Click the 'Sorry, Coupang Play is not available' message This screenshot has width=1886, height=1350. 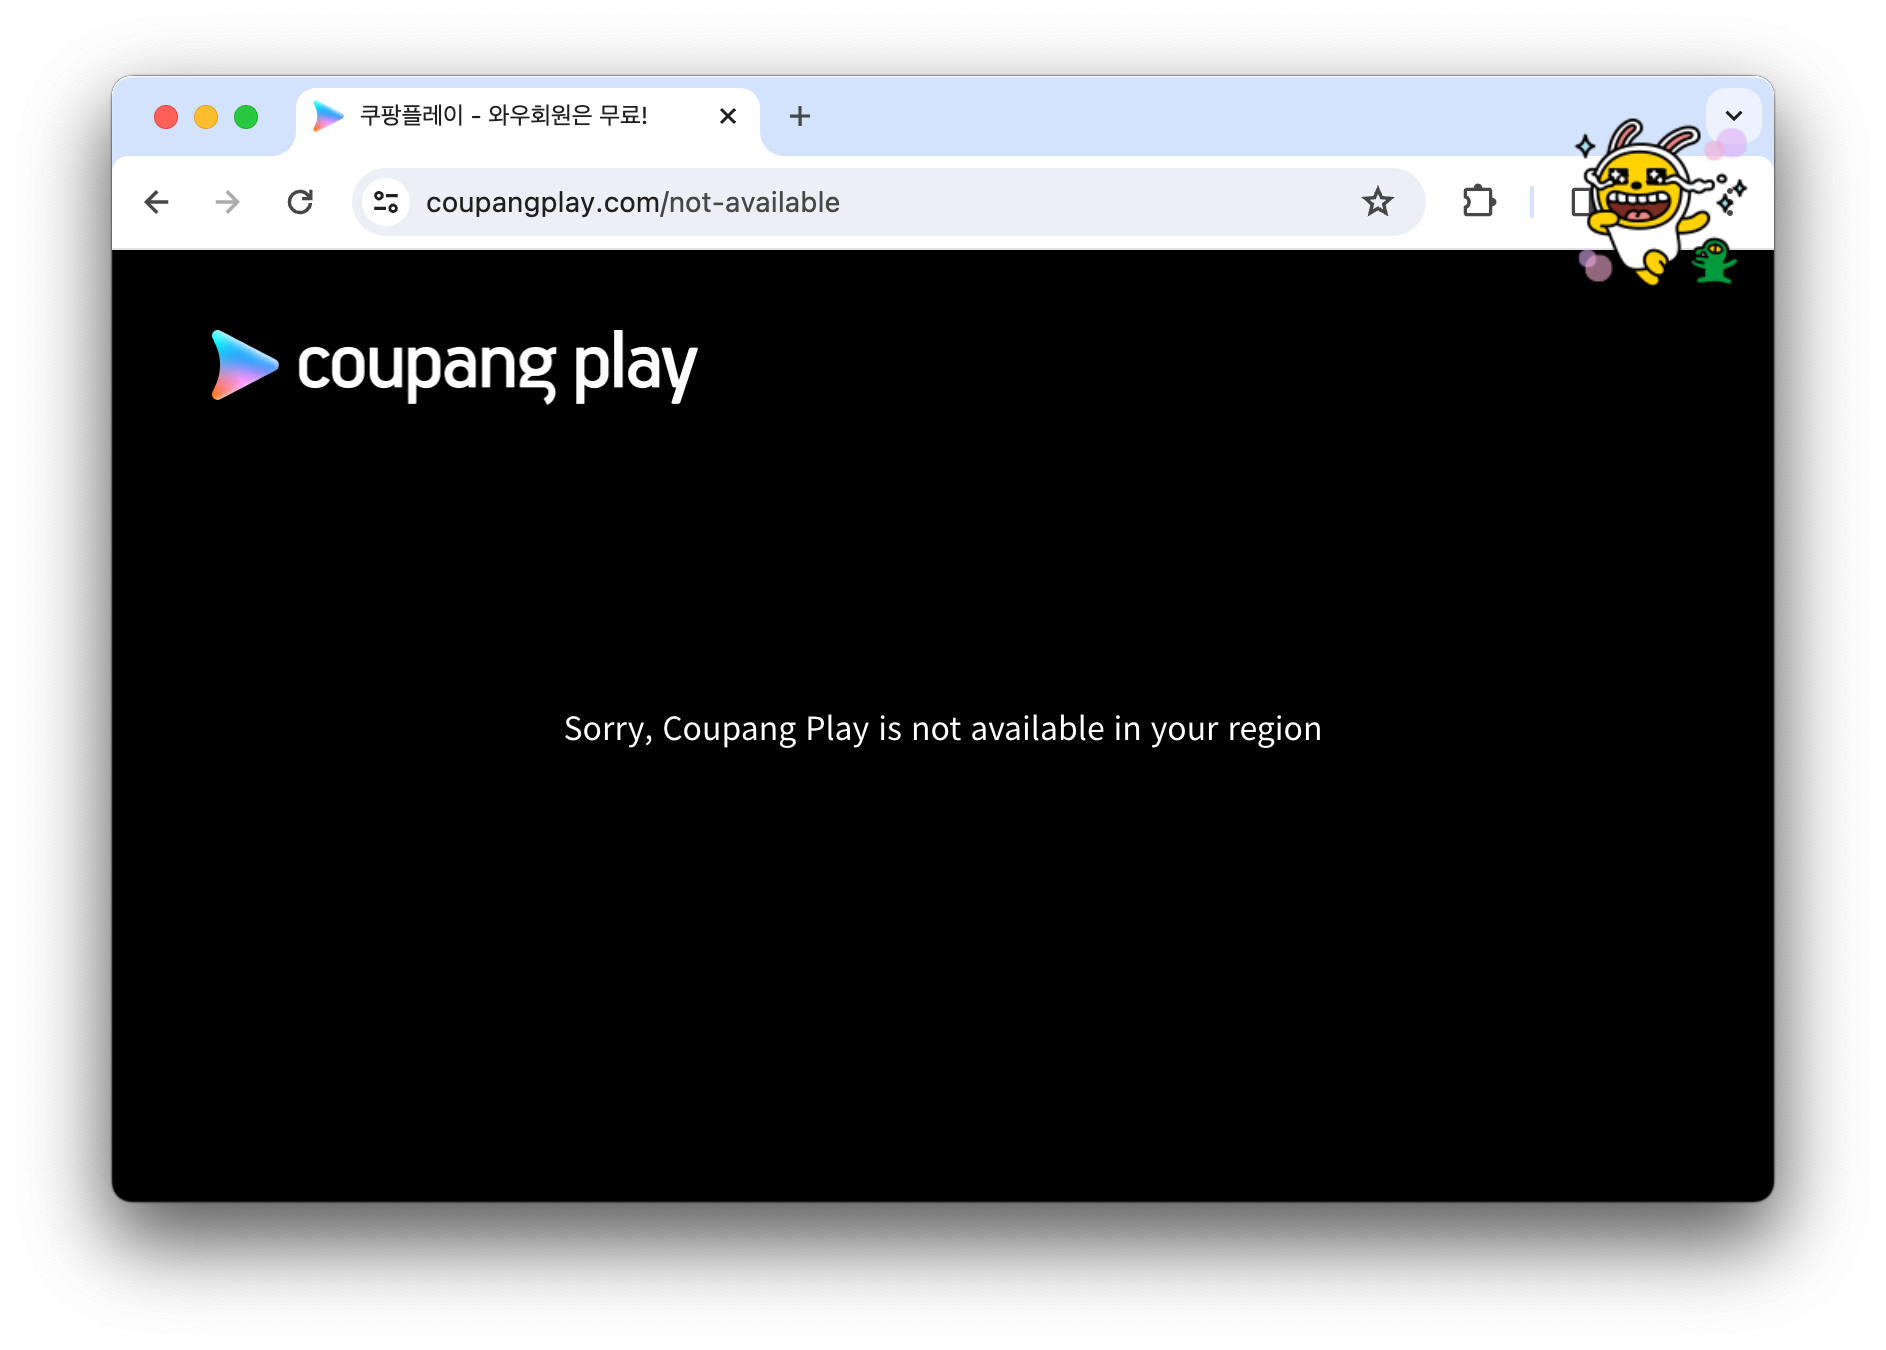[x=942, y=729]
